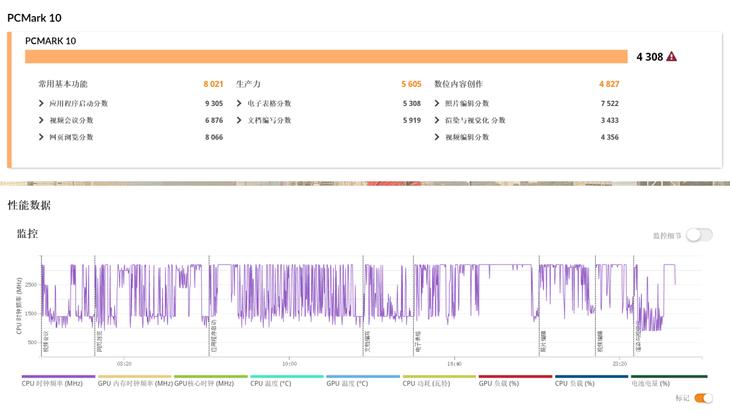The height and width of the screenshot is (415, 730).
Task: Toggle the GPU 内存时钟频率 (MHz) legend series
Action: [x=135, y=381]
